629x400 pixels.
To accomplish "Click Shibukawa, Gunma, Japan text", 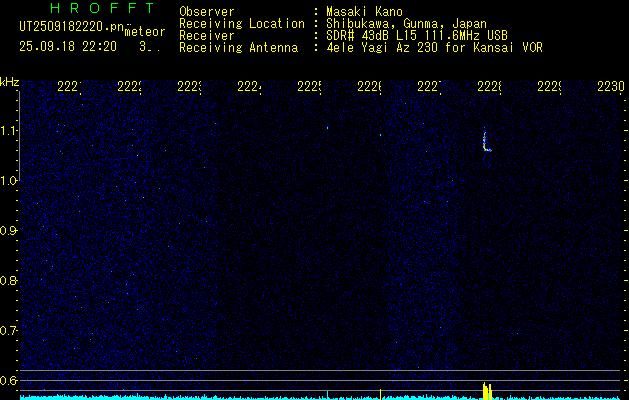I will tap(406, 24).
